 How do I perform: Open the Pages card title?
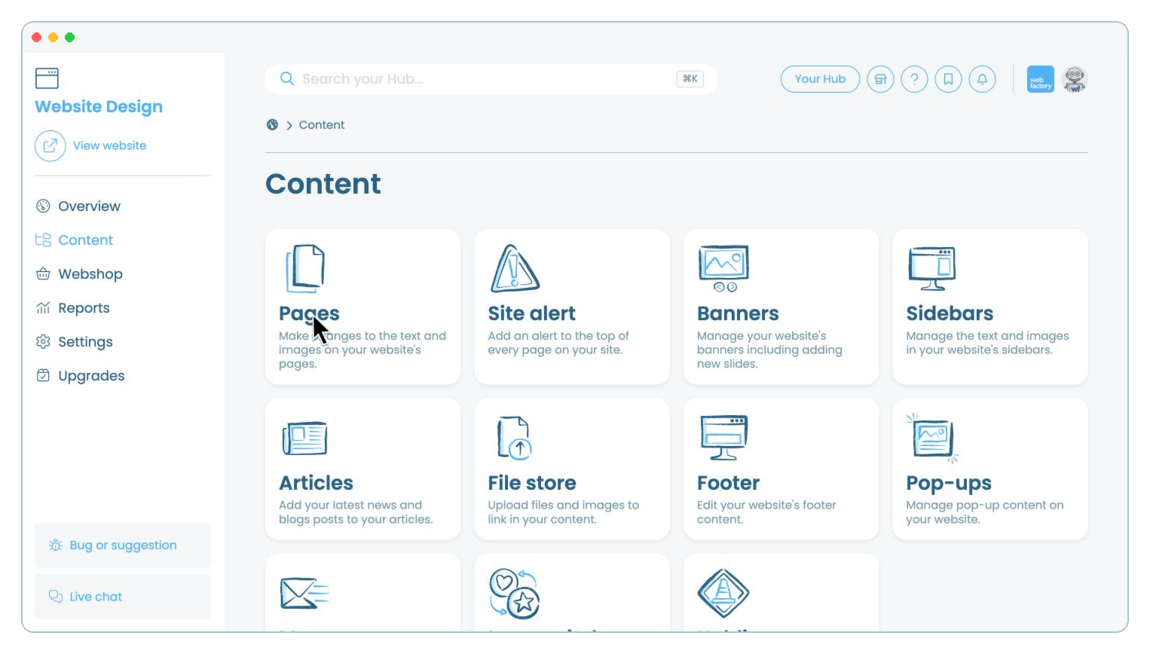pyautogui.click(x=309, y=313)
